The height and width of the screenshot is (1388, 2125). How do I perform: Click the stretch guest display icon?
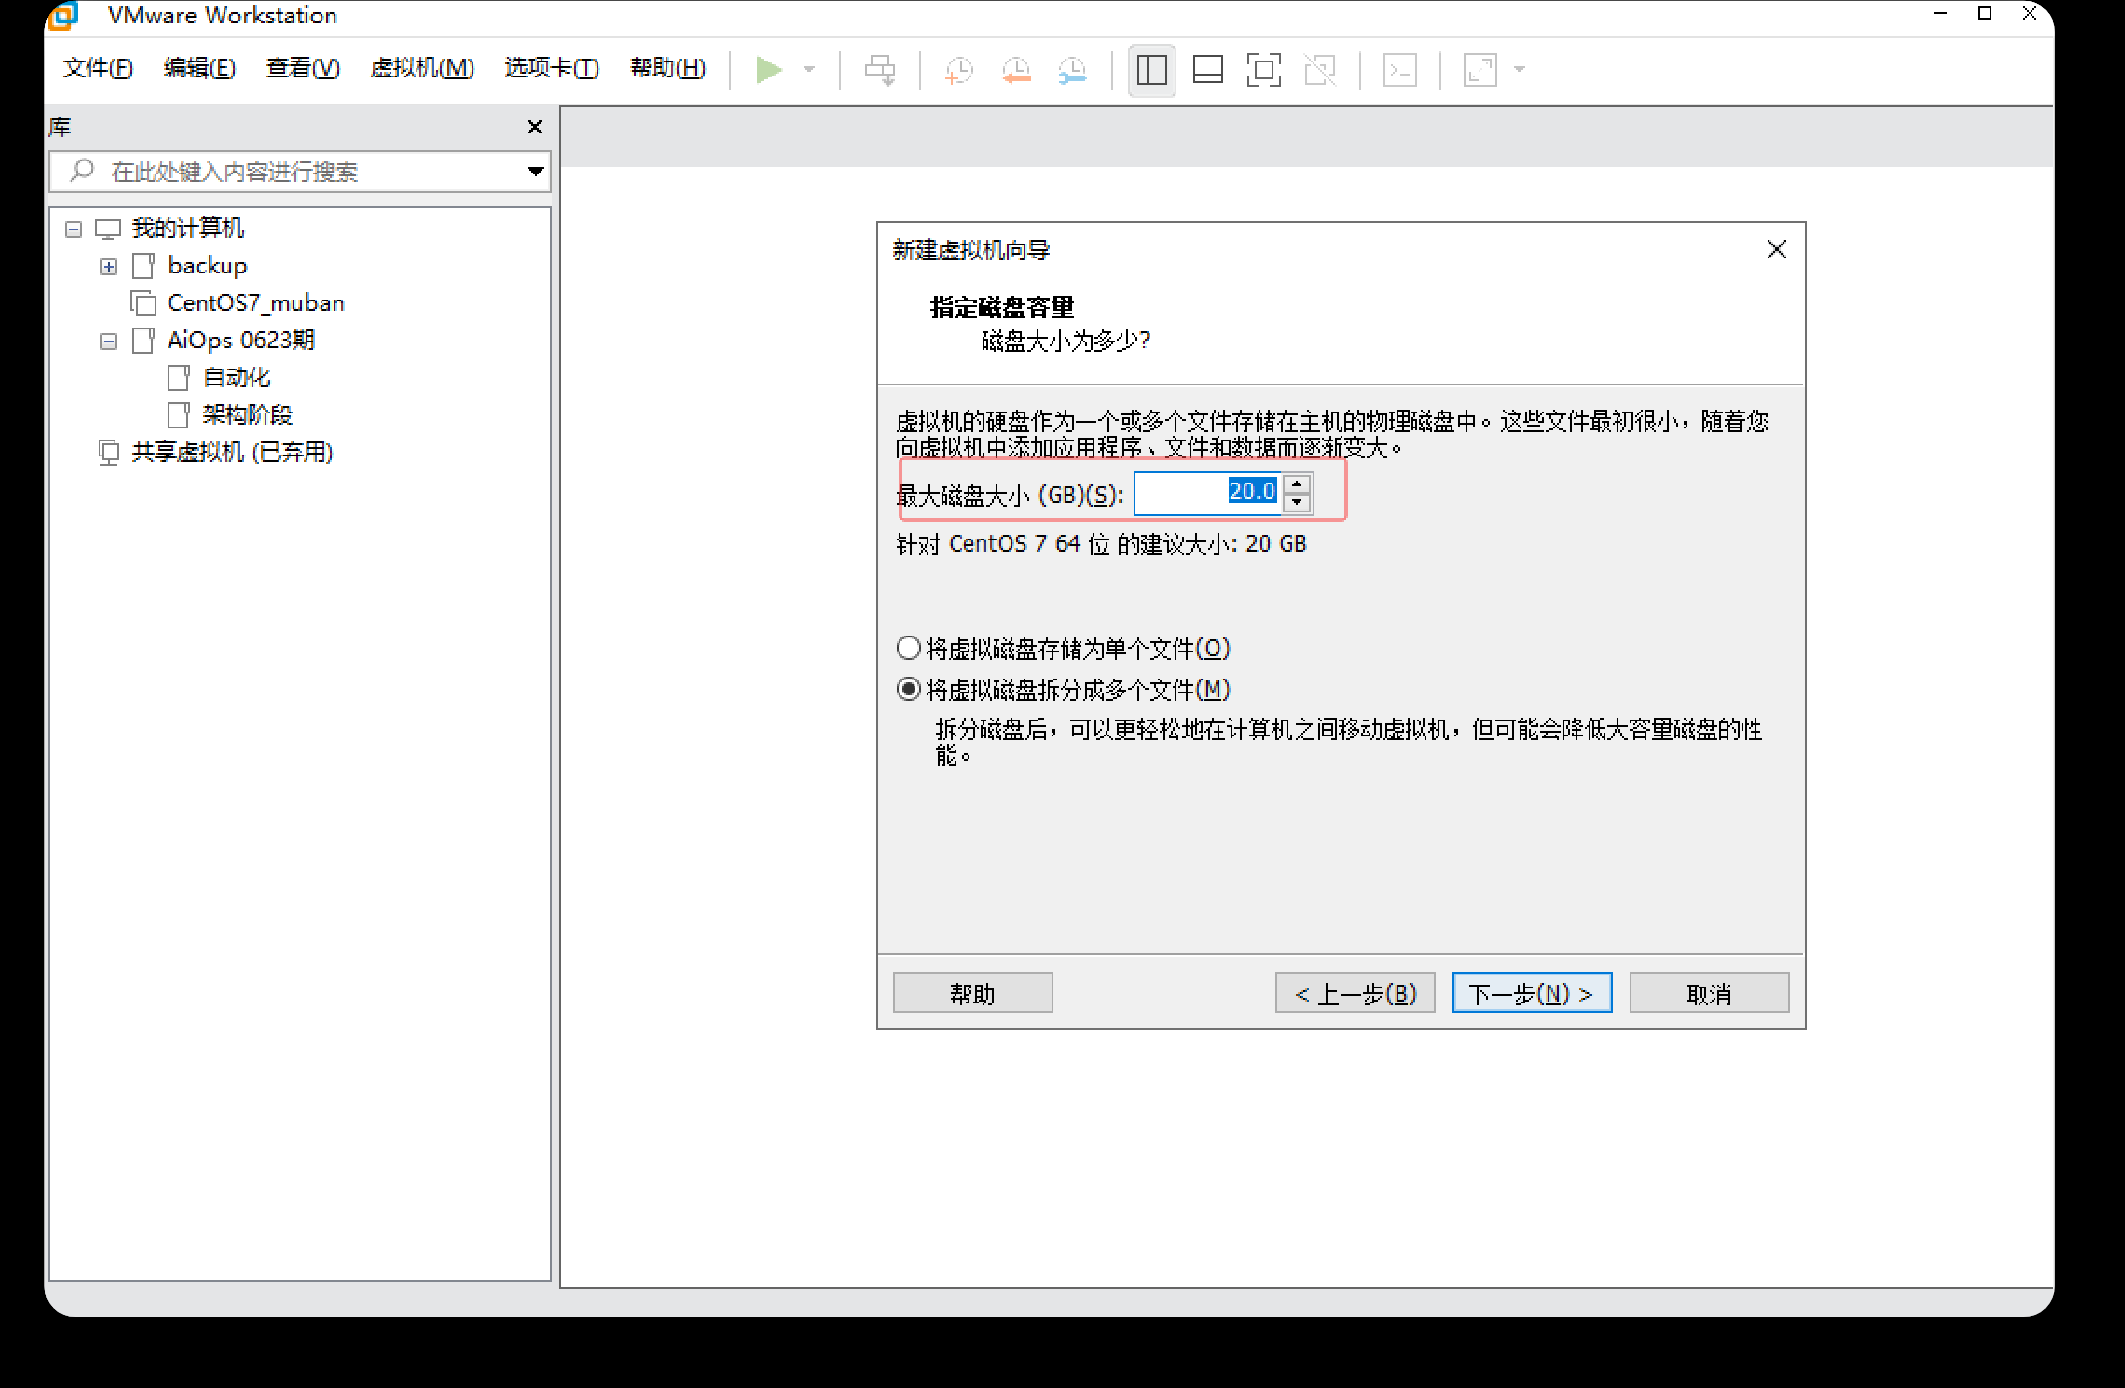[x=1480, y=70]
